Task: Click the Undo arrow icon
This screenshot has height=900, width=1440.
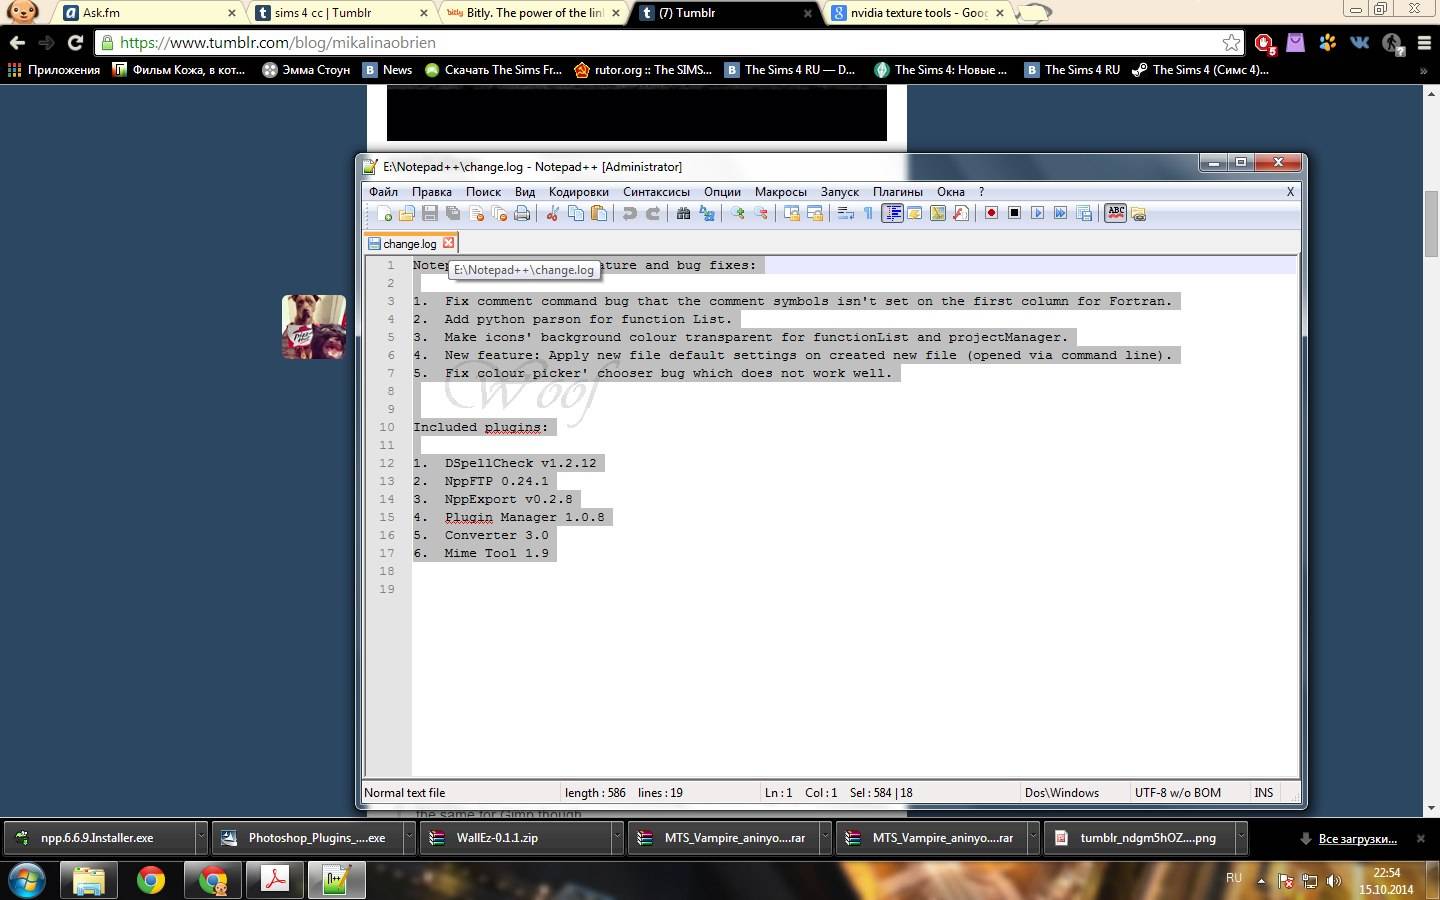Action: (x=629, y=213)
